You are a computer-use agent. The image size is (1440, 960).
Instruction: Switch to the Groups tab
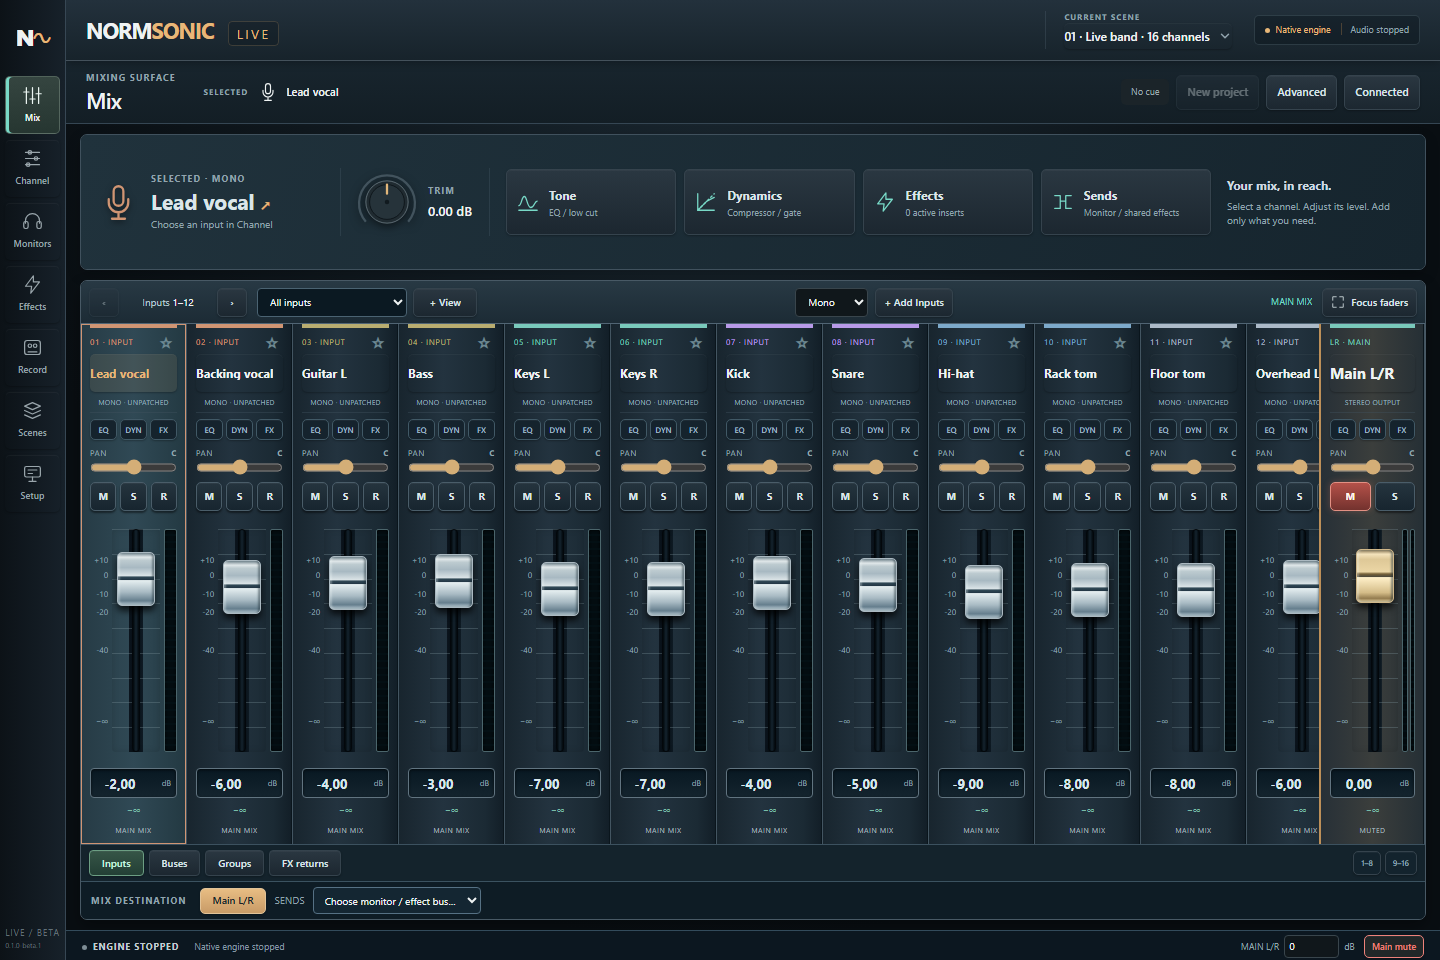pyautogui.click(x=235, y=864)
